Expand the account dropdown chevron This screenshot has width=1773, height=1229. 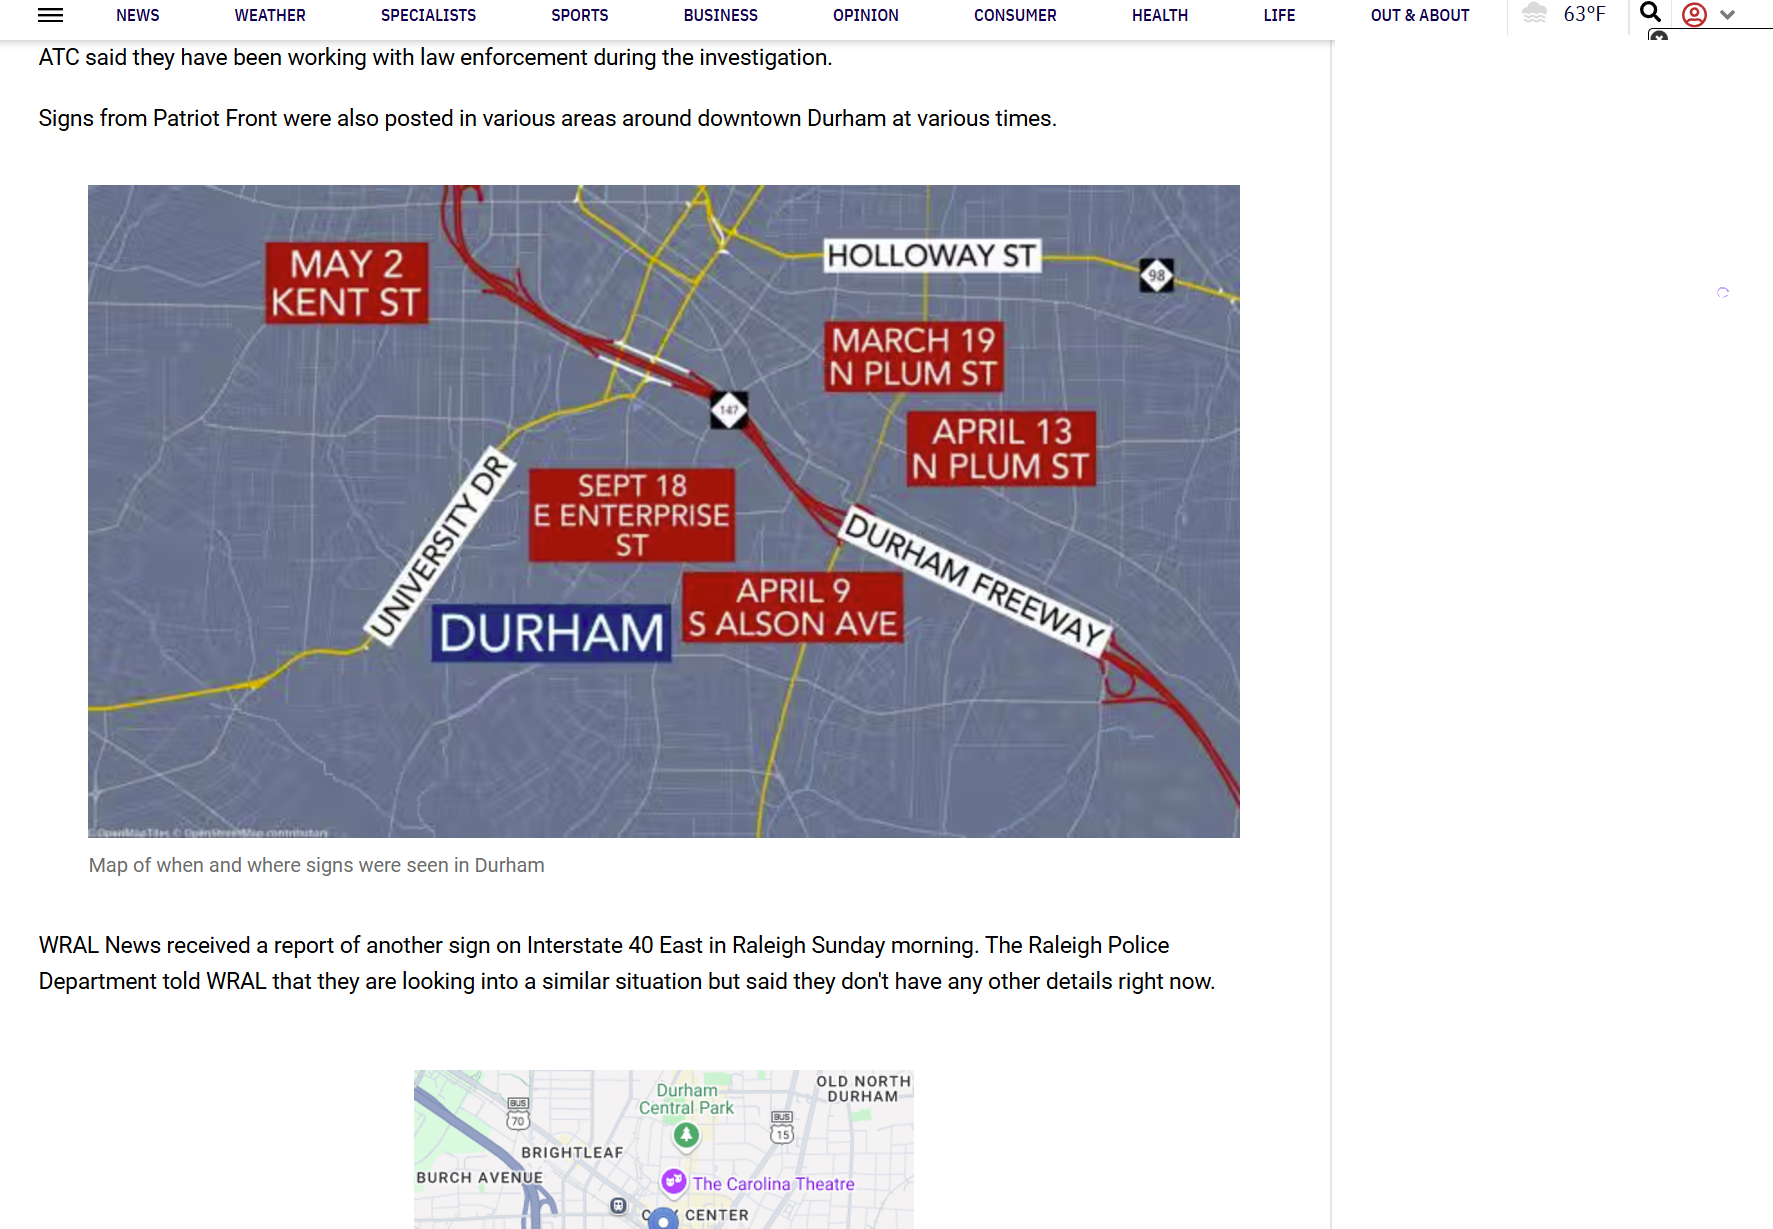coord(1727,15)
